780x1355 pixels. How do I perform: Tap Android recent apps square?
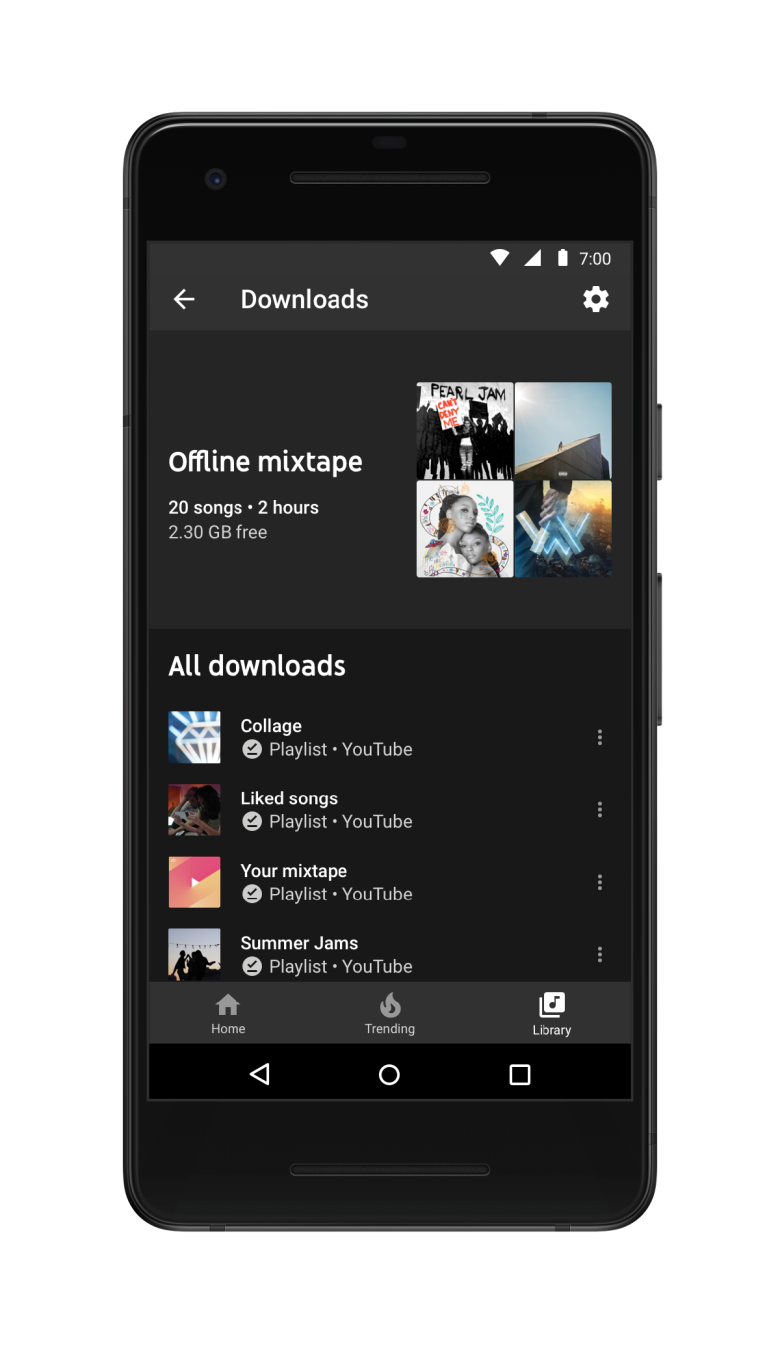[x=520, y=1074]
